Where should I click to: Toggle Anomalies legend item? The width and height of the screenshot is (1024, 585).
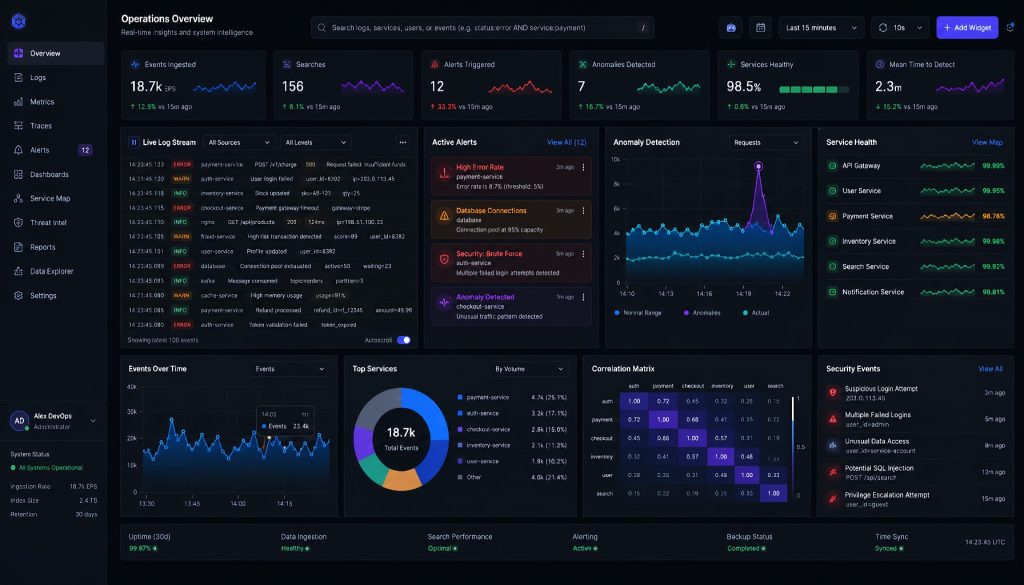tap(701, 313)
